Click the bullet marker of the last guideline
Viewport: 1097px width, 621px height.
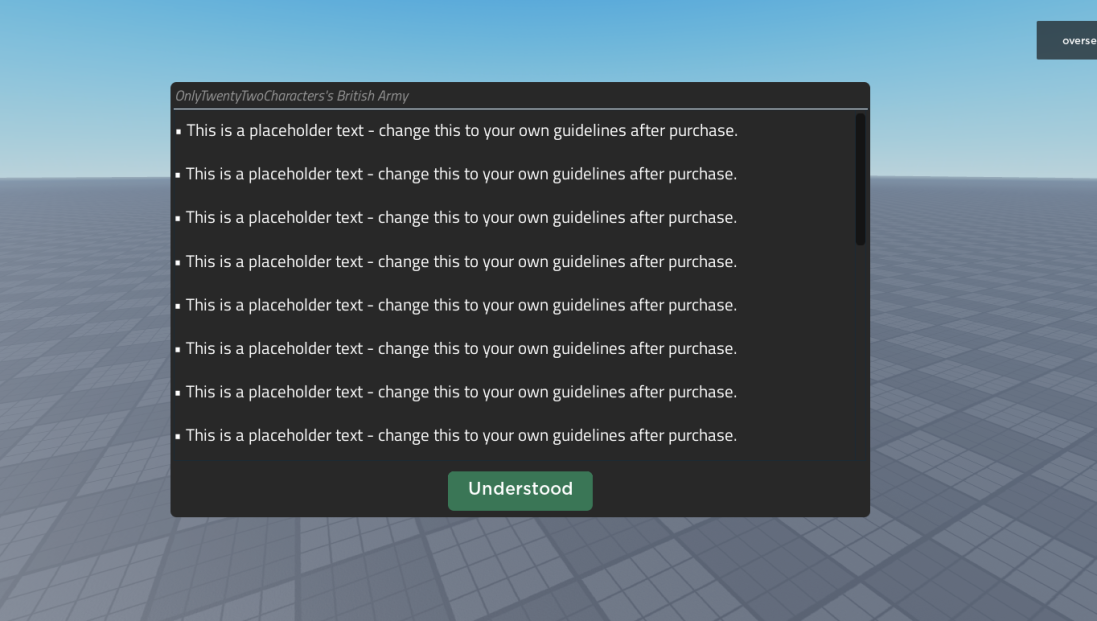pyautogui.click(x=178, y=437)
